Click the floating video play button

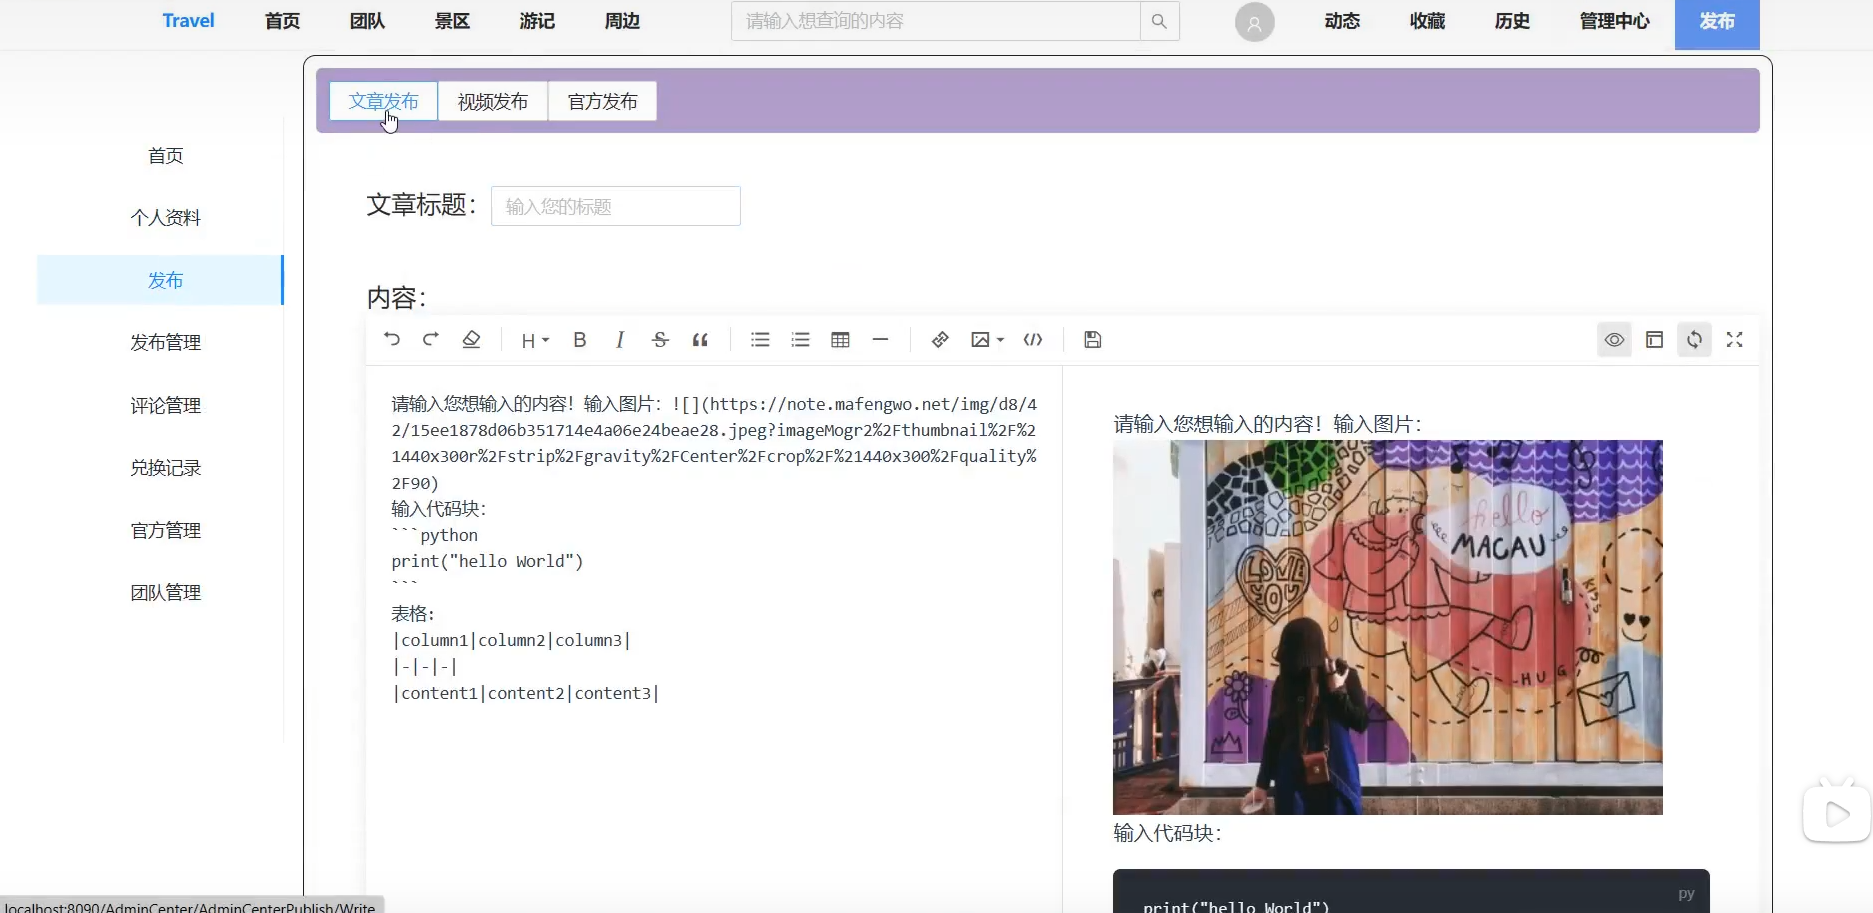(x=1837, y=814)
